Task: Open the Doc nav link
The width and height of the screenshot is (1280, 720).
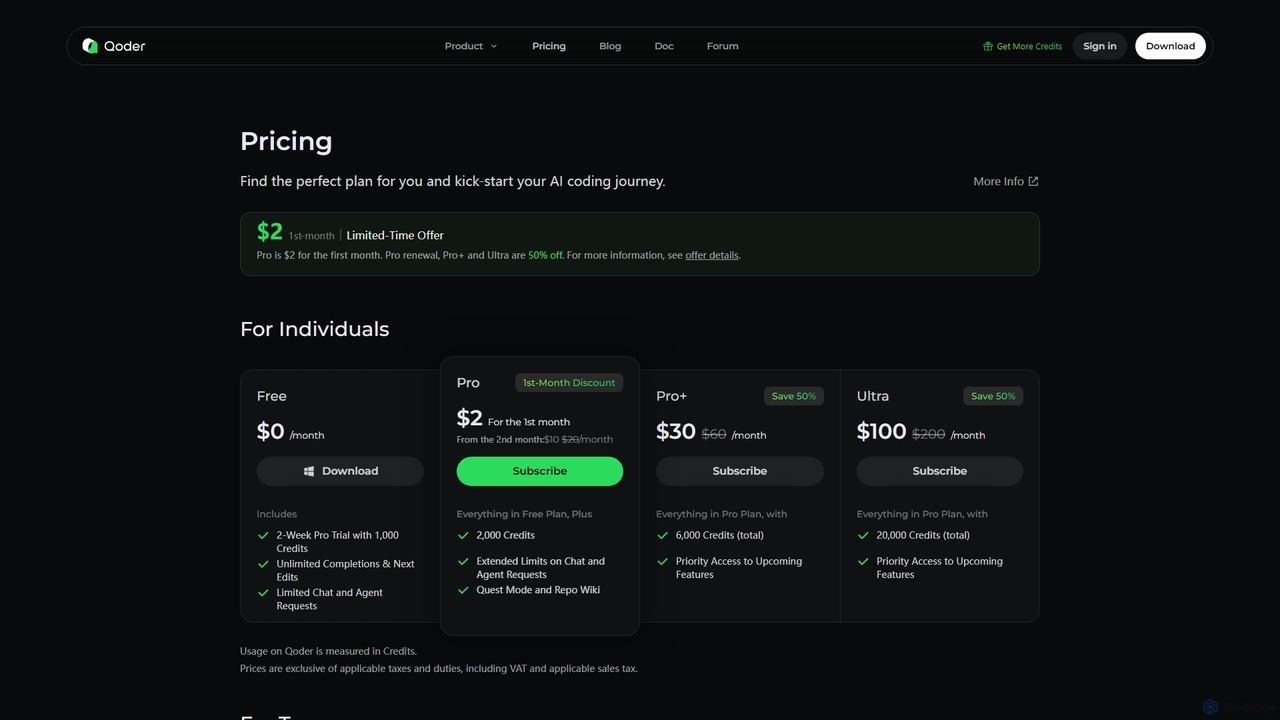Action: (664, 46)
